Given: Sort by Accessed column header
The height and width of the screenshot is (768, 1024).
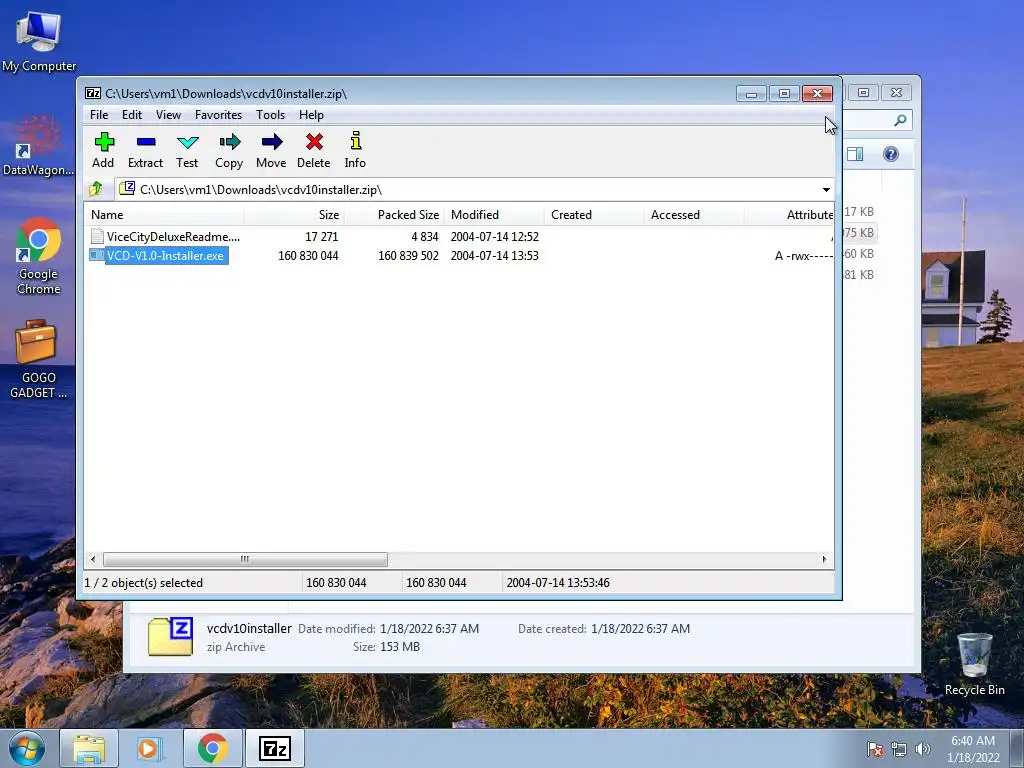Looking at the screenshot, I should (694, 215).
